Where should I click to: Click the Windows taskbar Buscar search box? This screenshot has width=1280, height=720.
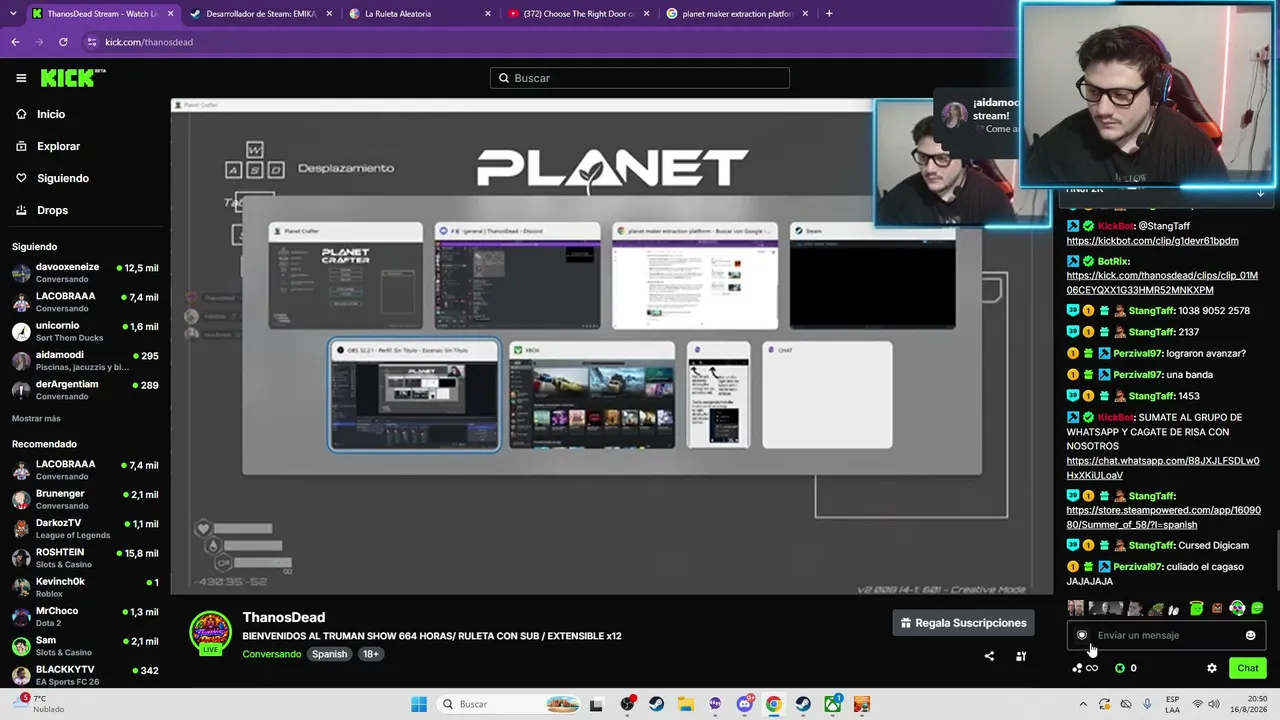[x=510, y=704]
